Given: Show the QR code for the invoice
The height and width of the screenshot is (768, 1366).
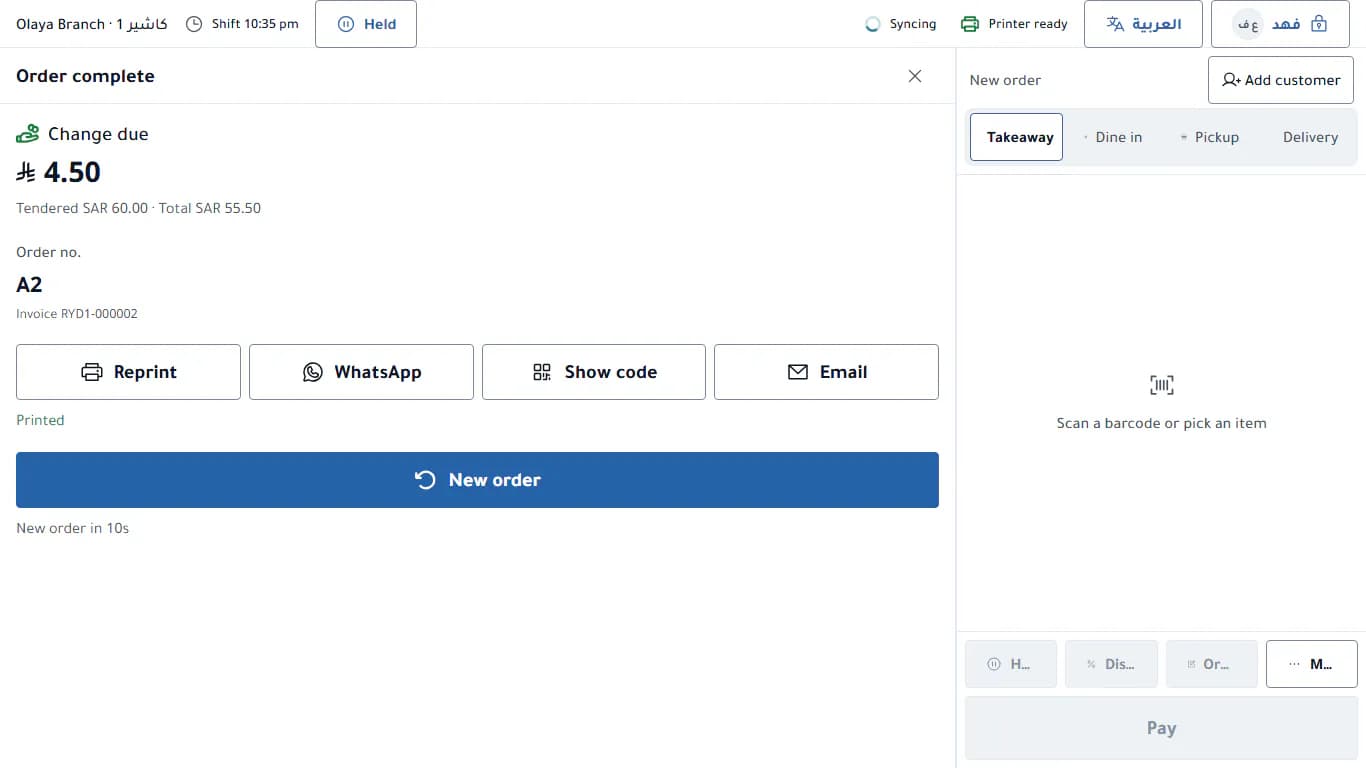Looking at the screenshot, I should [x=594, y=372].
